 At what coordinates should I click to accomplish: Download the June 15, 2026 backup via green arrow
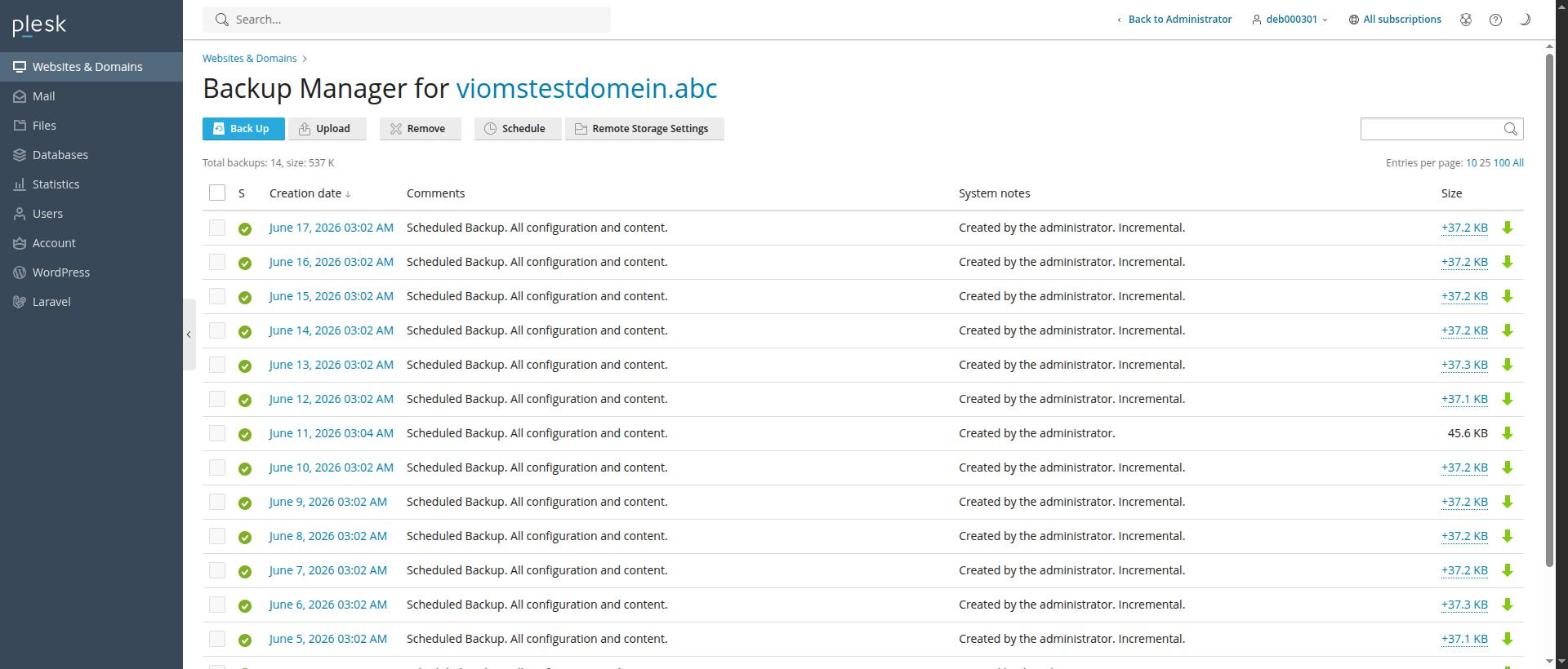click(x=1507, y=296)
